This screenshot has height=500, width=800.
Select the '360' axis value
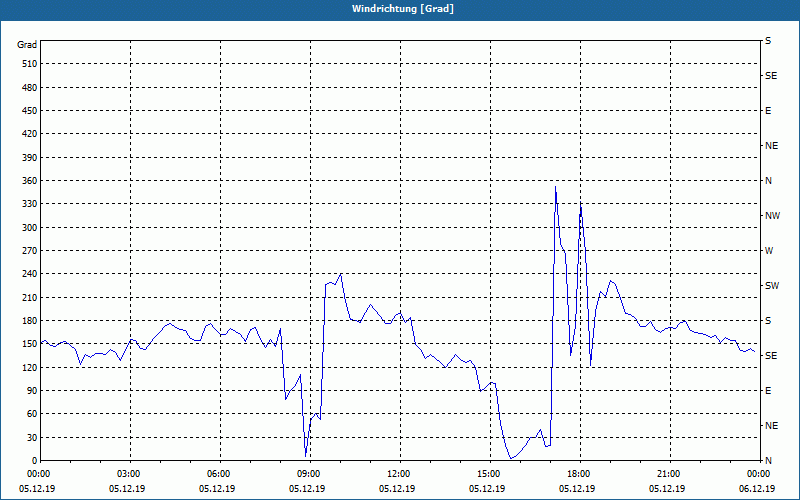tap(29, 181)
